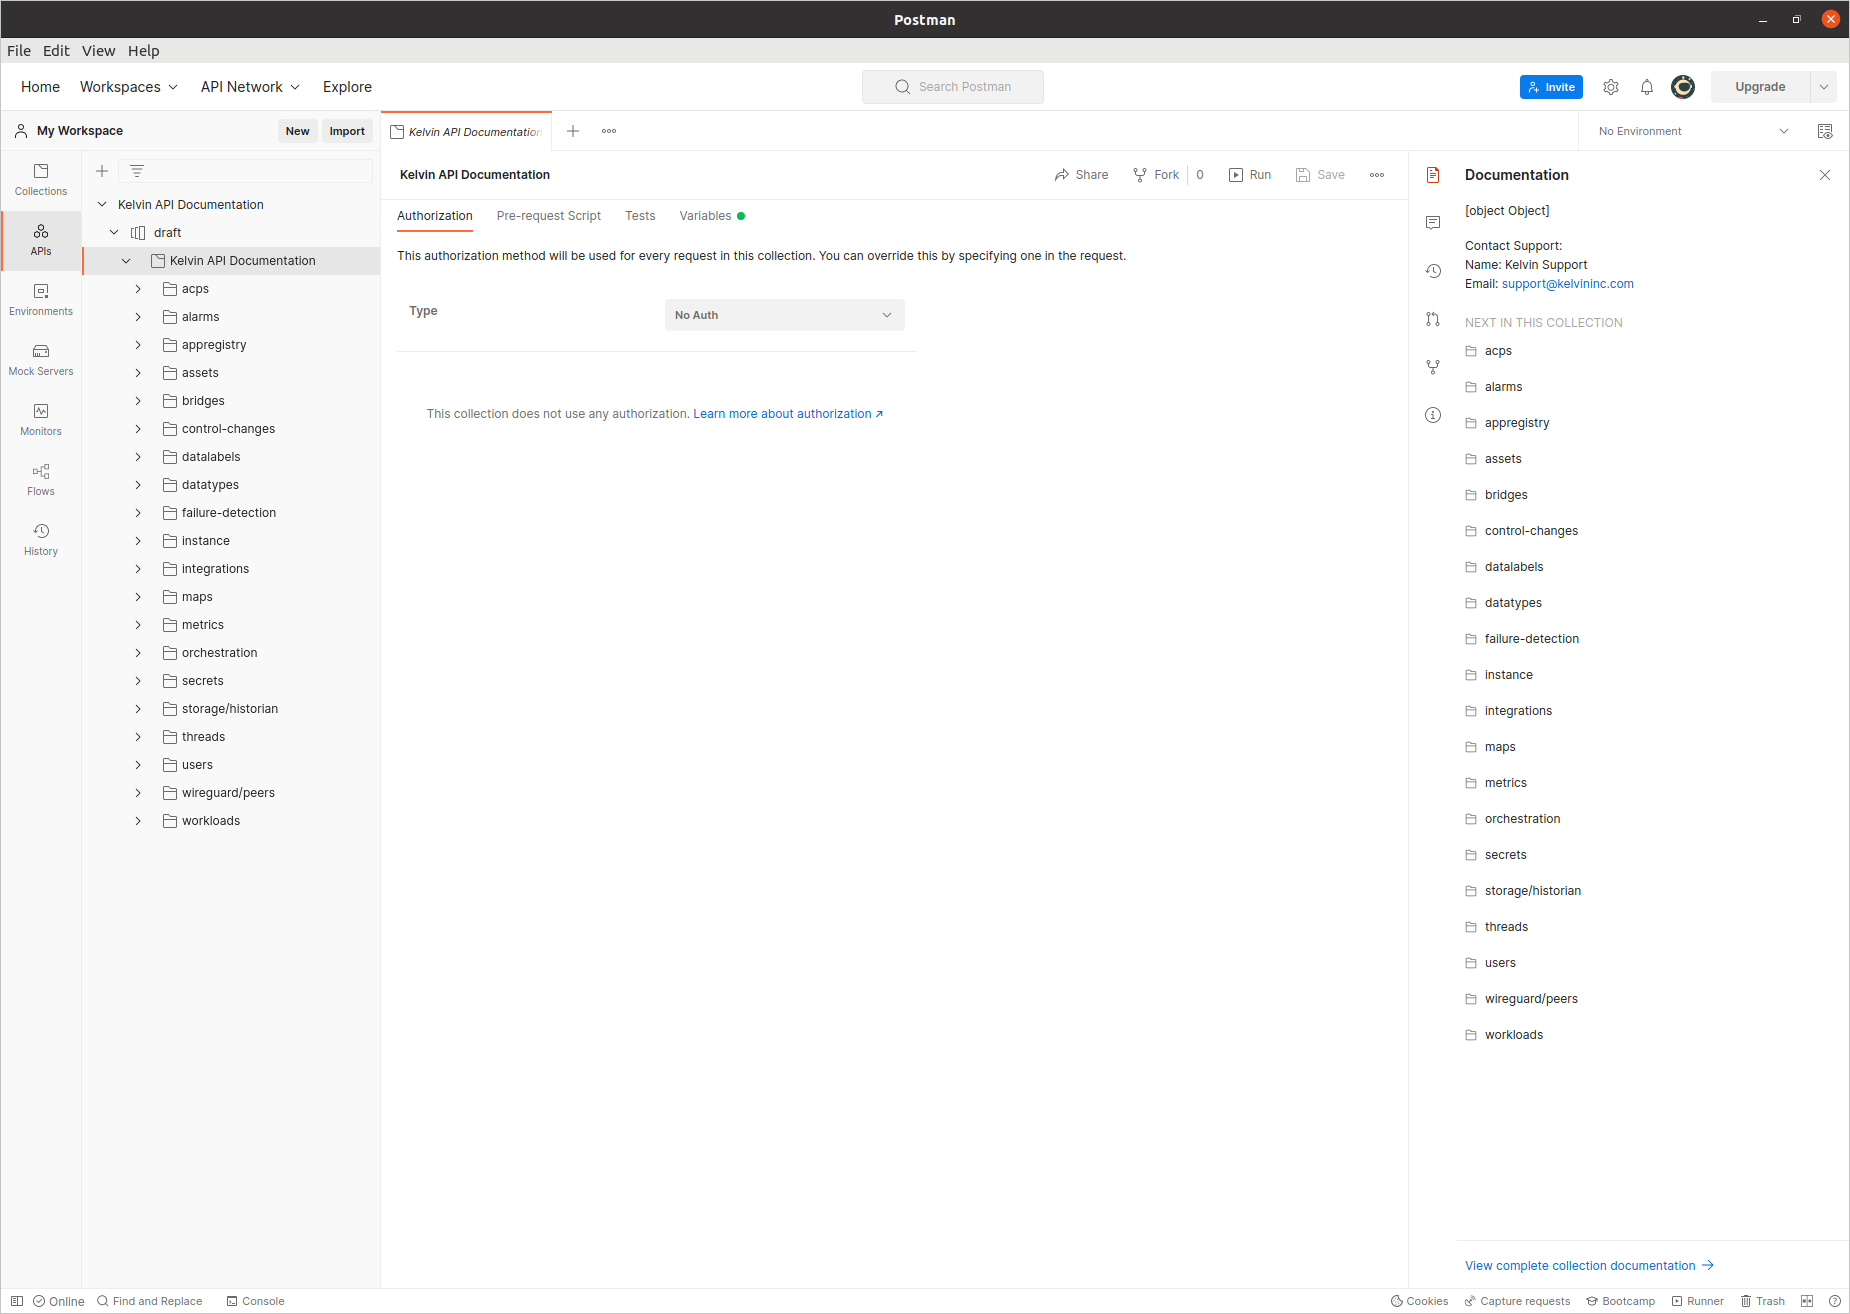Viewport: 1850px width, 1314px height.
Task: Click the Import button
Action: 347,131
